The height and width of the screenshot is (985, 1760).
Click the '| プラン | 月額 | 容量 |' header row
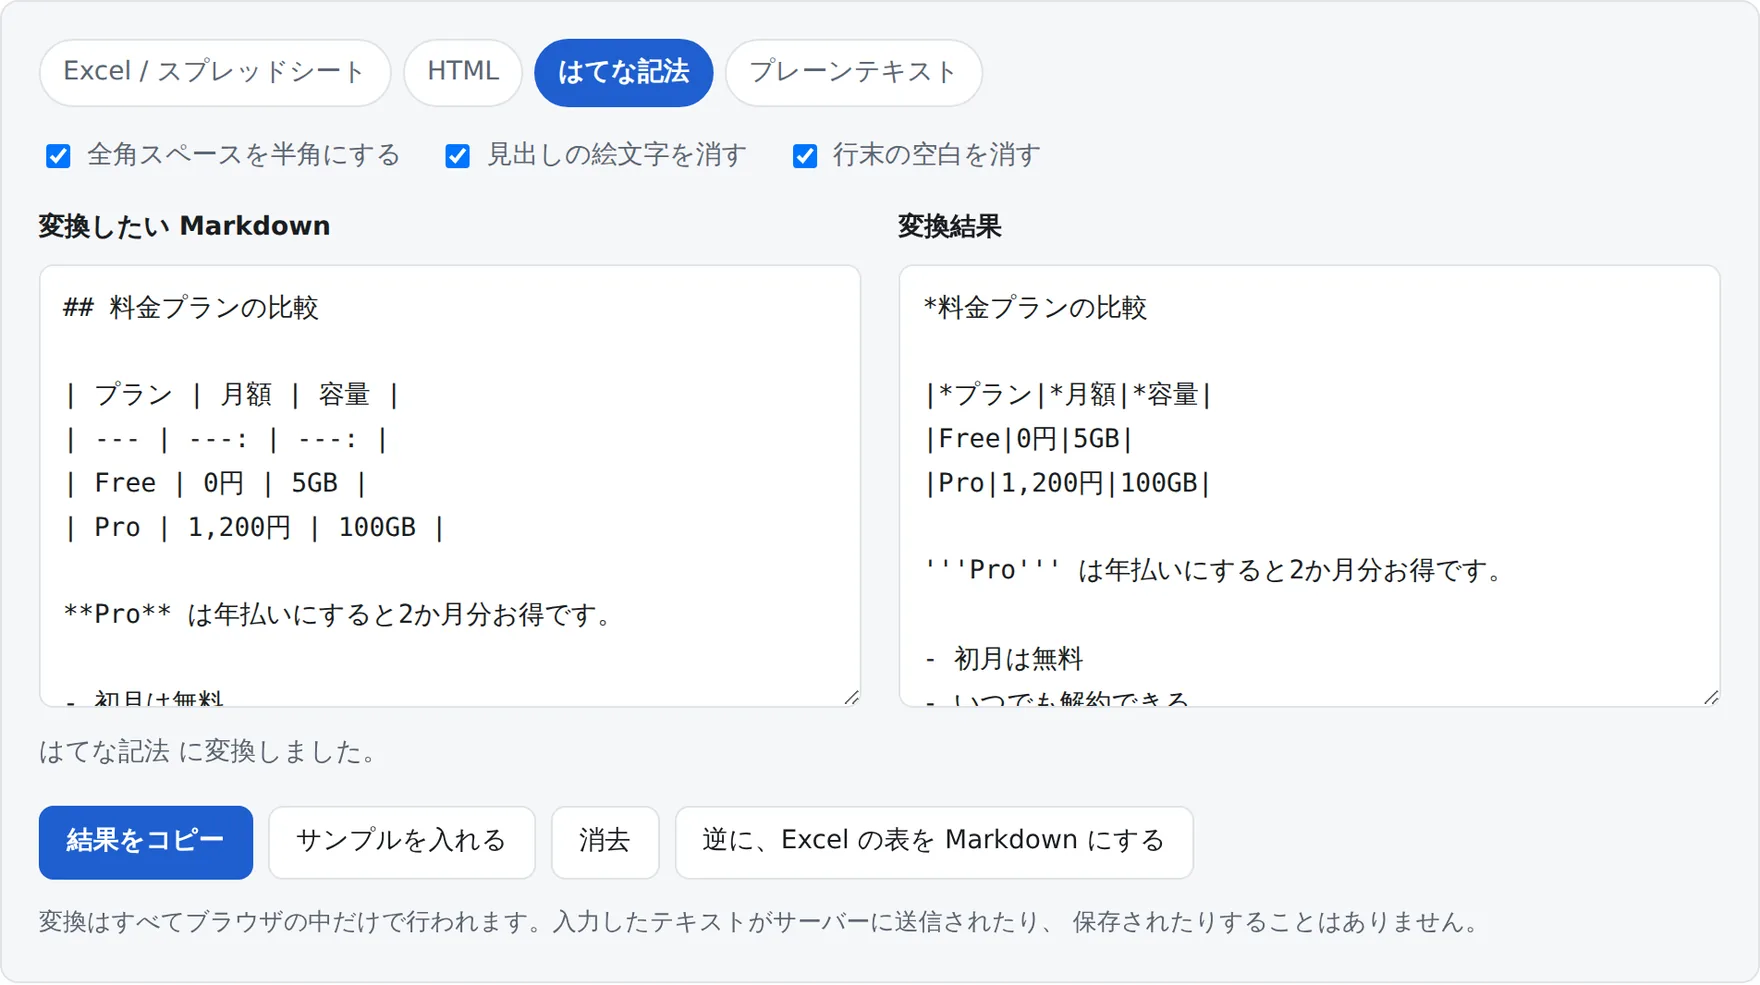click(232, 396)
